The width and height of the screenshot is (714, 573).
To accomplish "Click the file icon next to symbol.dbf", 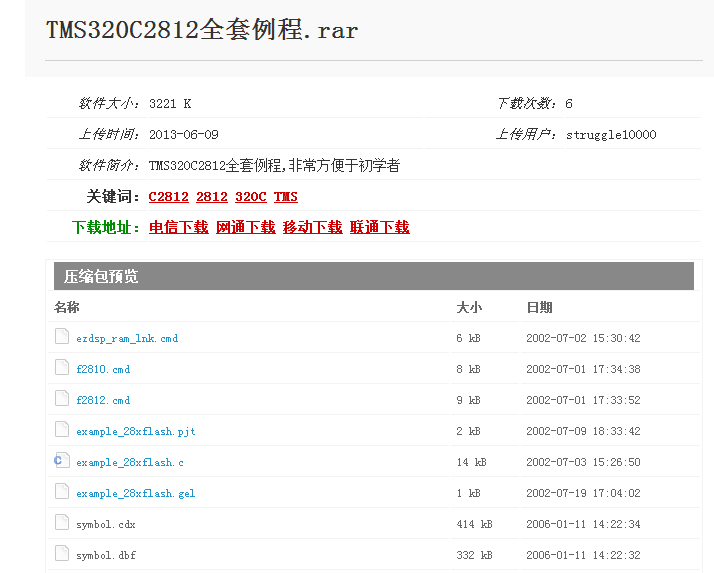I will pos(62,554).
